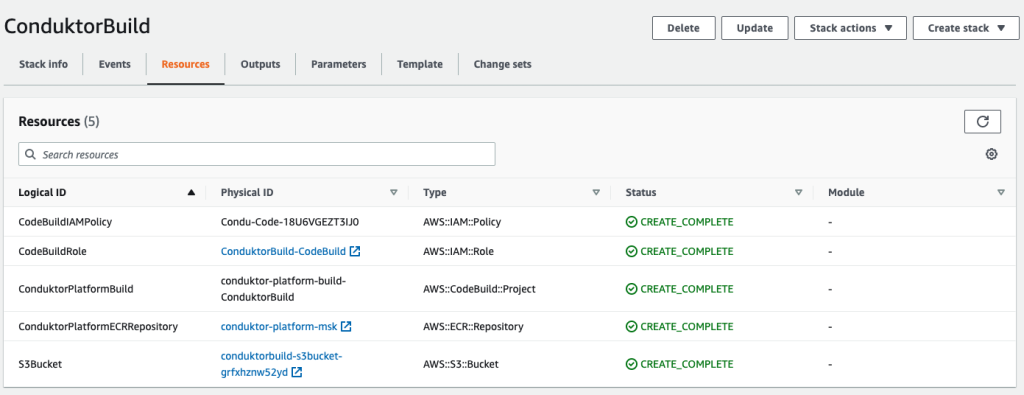The image size is (1024, 395).
Task: Select S3Bucket logical ID cell
Action: pos(40,364)
